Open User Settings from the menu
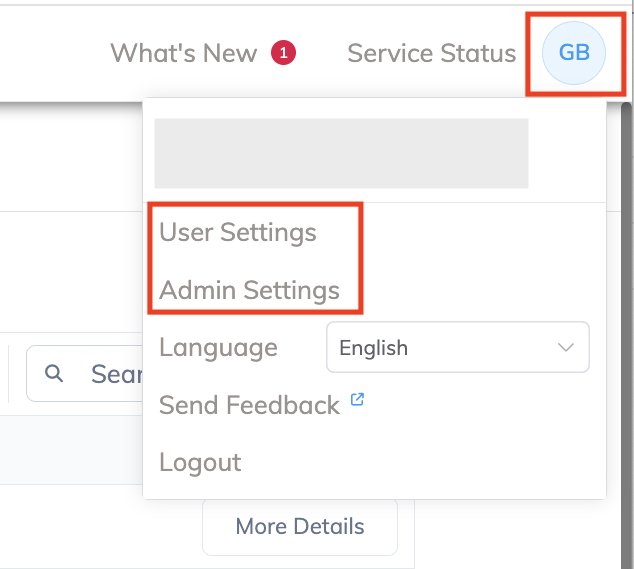The width and height of the screenshot is (634, 569). coord(238,233)
